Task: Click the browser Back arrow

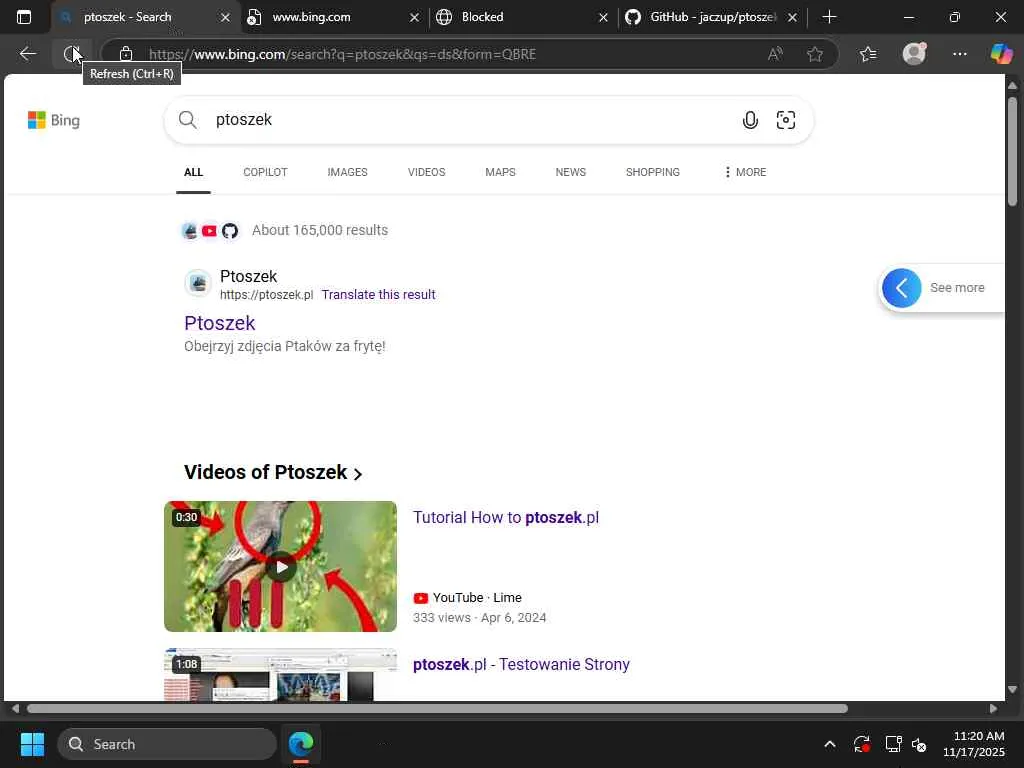Action: 27,54
